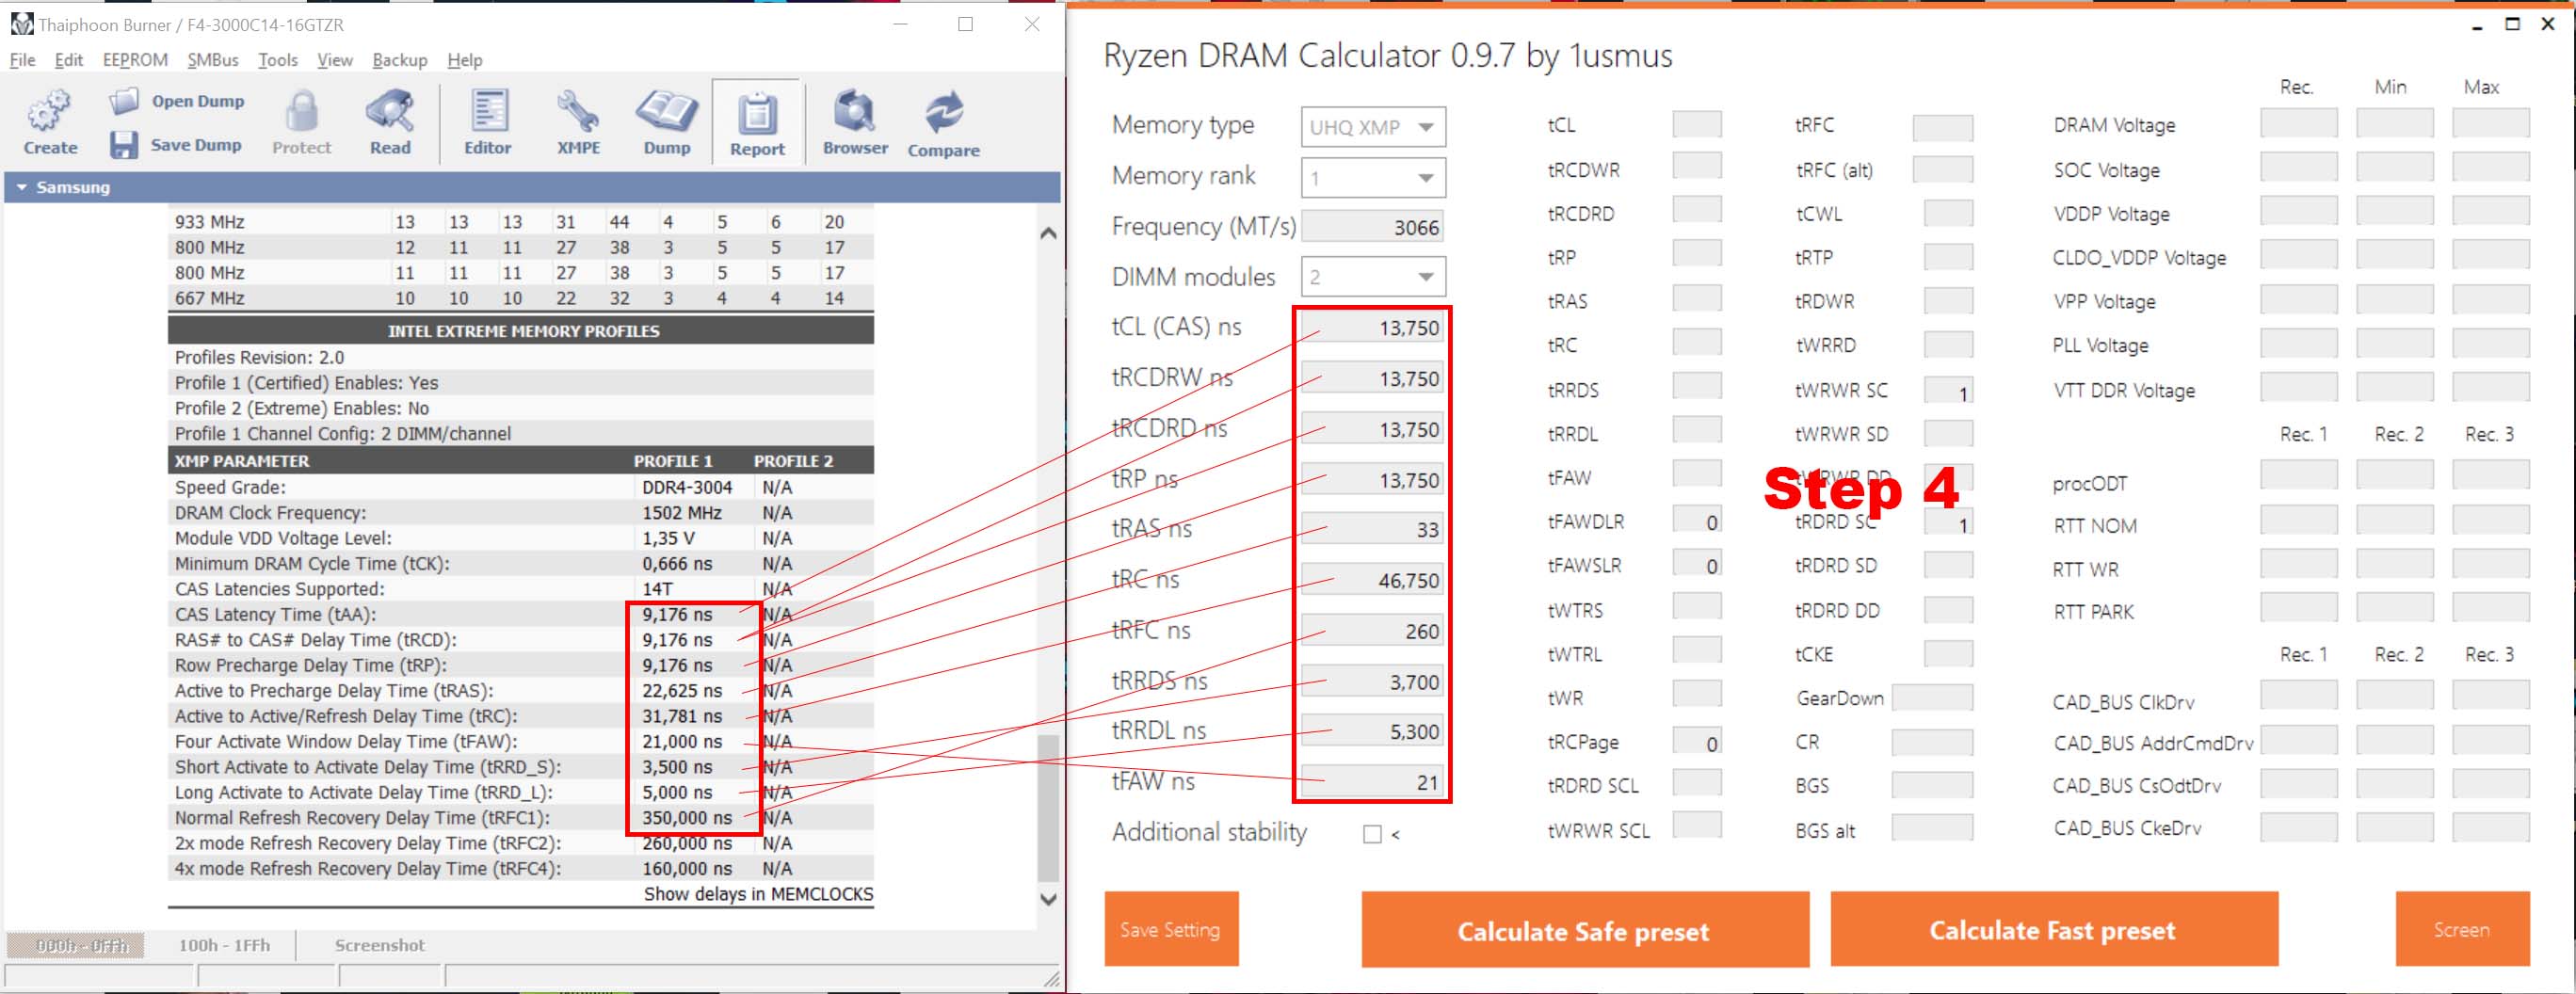This screenshot has width=2576, height=994.
Task: Toggle the Additional stability checkbox
Action: coord(1372,834)
